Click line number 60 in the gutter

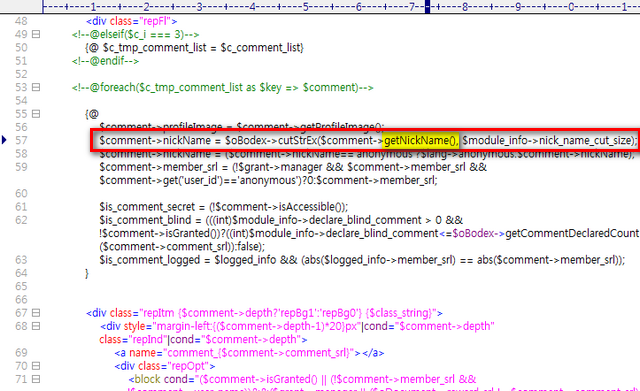(x=21, y=193)
